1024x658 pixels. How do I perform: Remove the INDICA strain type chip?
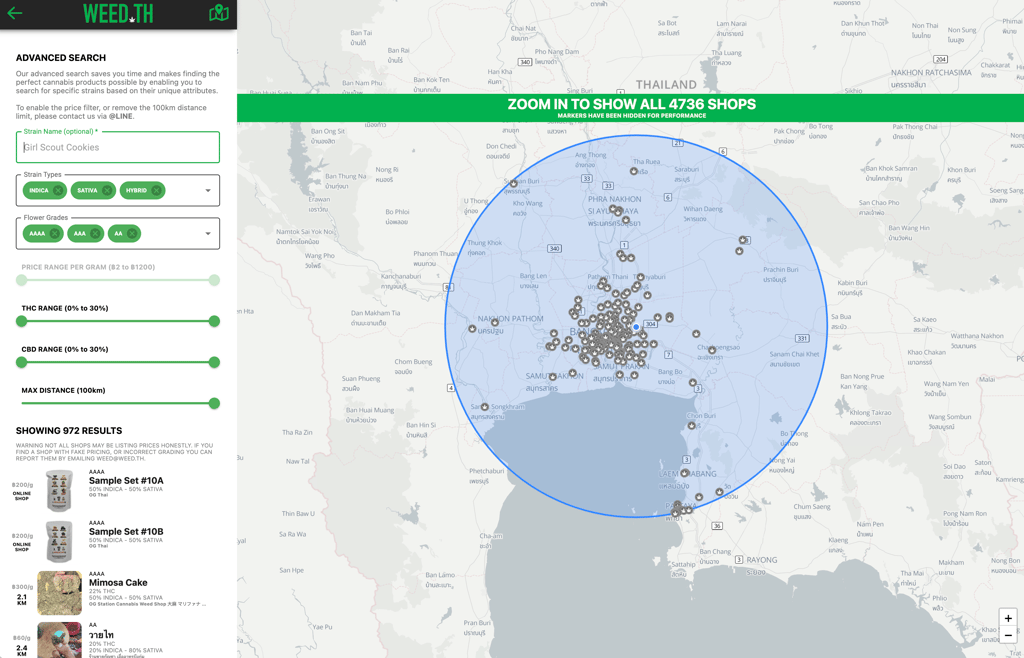click(58, 191)
